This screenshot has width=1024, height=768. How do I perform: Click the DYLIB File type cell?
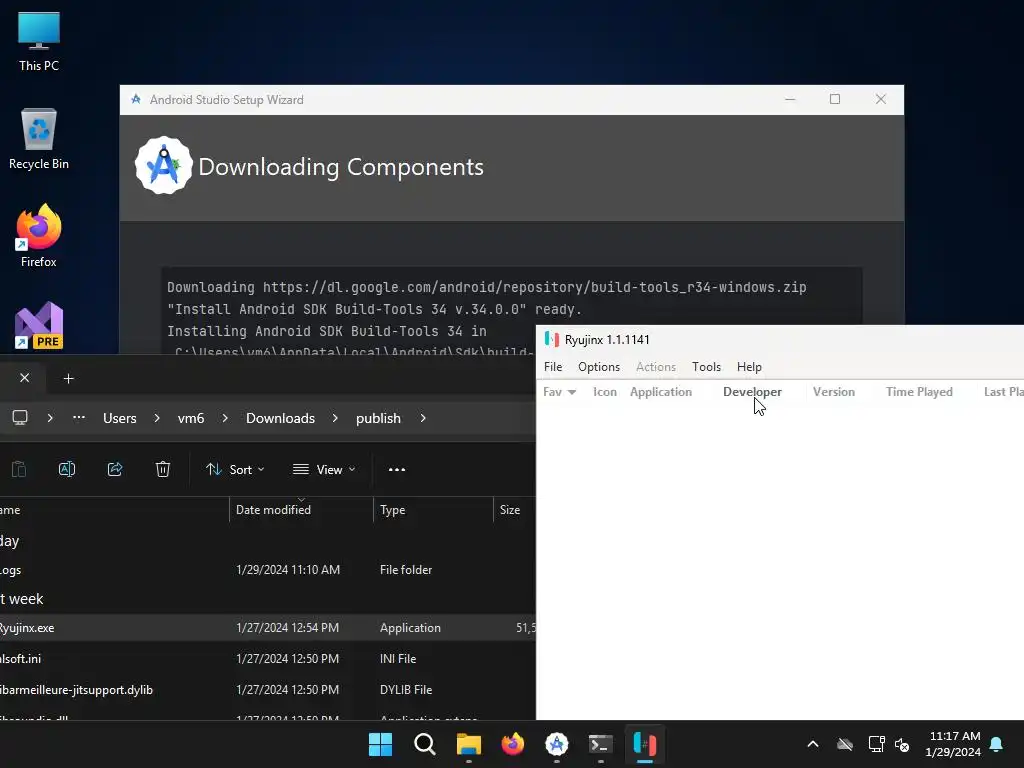(406, 690)
